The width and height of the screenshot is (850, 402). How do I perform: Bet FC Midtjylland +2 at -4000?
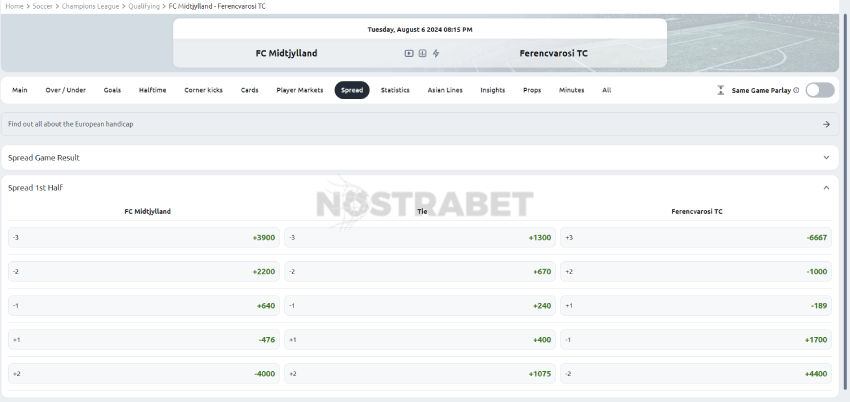point(144,374)
